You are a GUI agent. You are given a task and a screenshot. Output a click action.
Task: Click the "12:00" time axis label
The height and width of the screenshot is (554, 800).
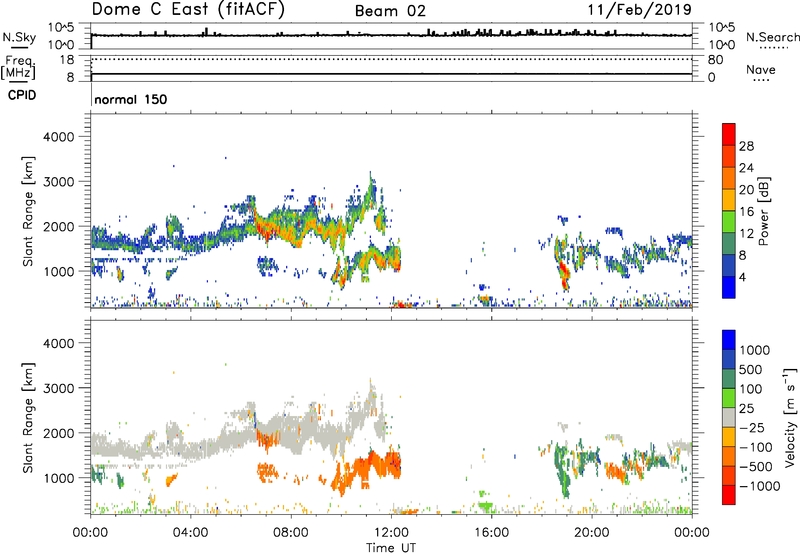(391, 533)
